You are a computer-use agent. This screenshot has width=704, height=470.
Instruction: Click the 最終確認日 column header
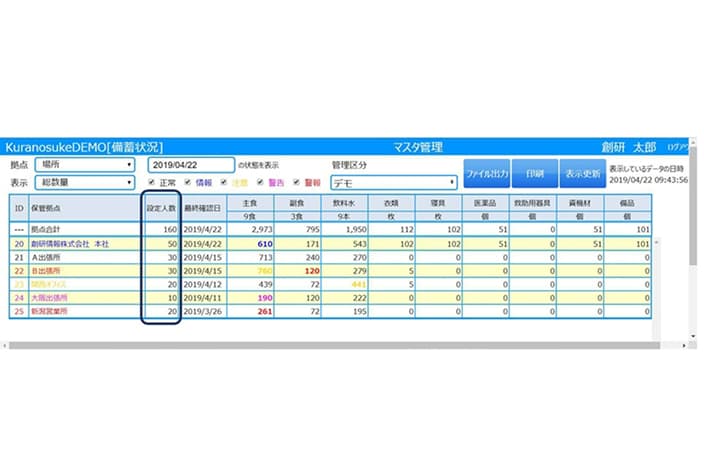pyautogui.click(x=204, y=208)
